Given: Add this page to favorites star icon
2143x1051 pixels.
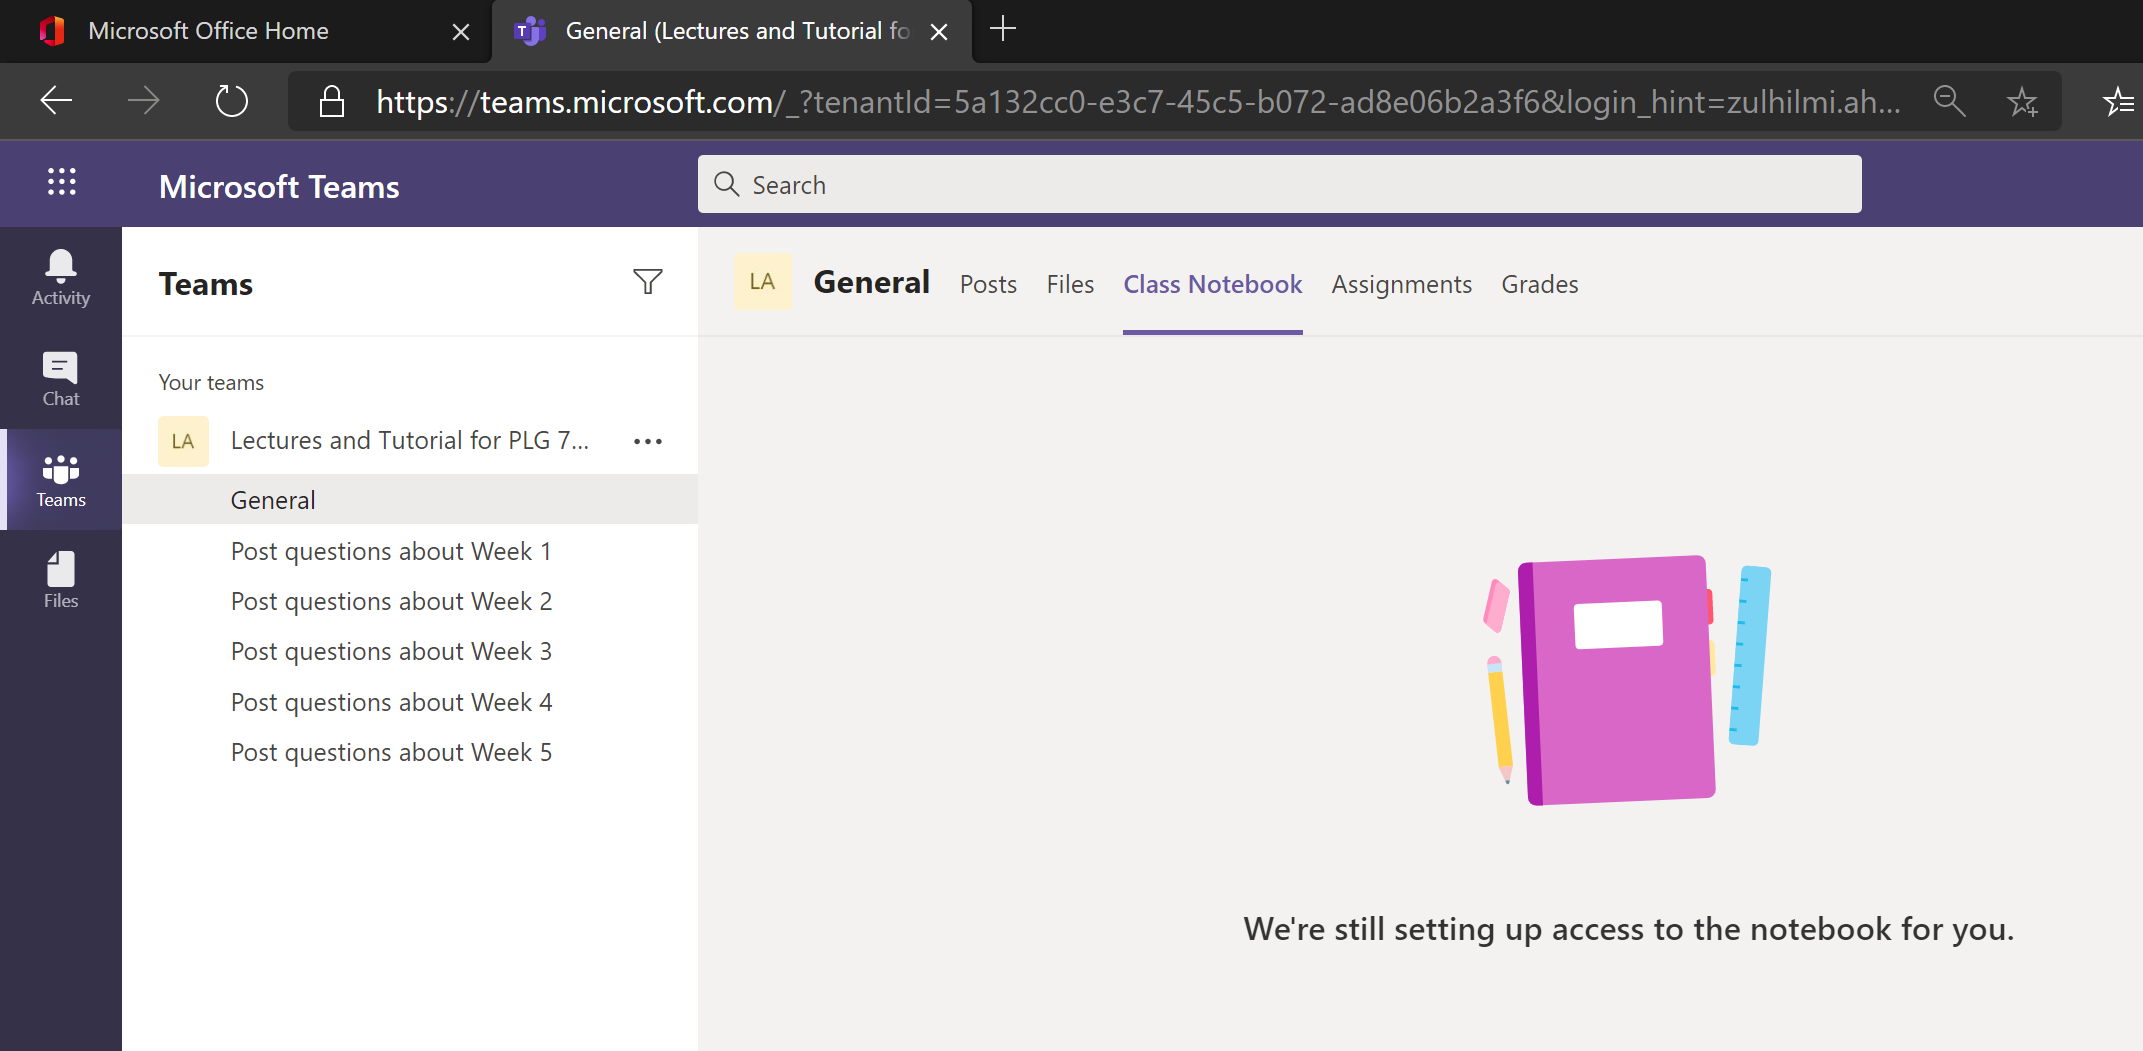Looking at the screenshot, I should tap(2023, 101).
